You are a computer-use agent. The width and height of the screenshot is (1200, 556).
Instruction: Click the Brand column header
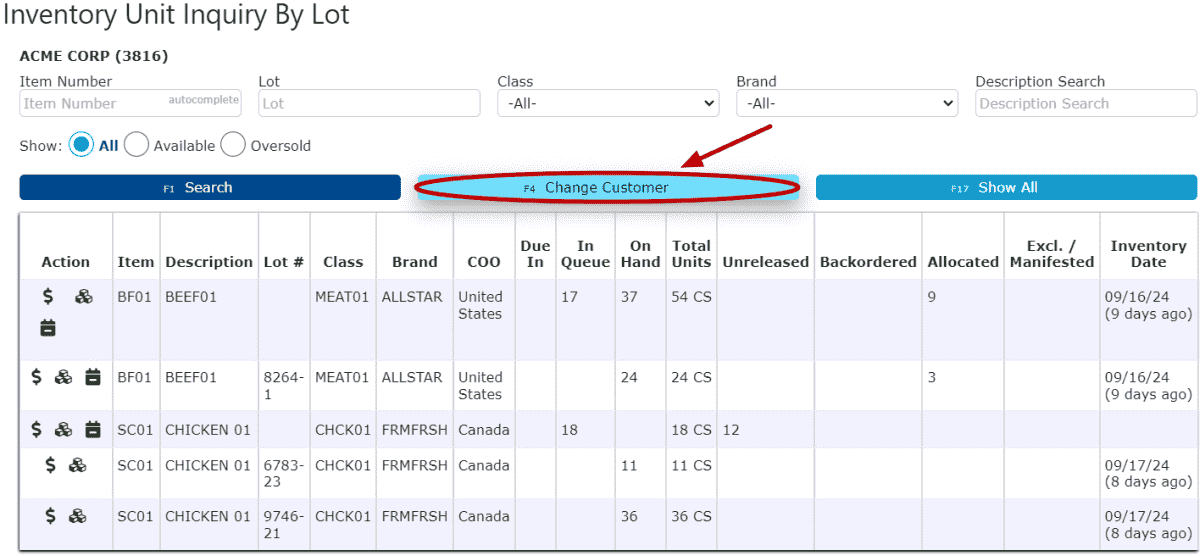click(415, 262)
